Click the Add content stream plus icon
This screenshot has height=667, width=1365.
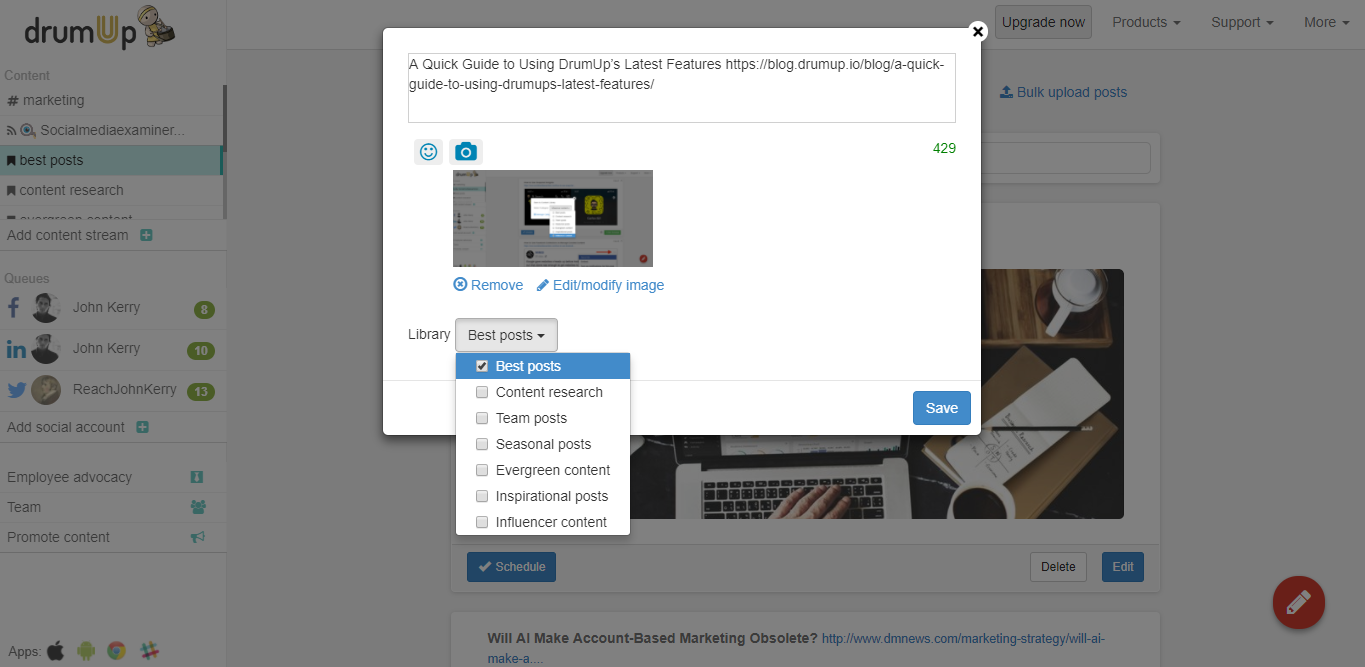click(x=146, y=235)
